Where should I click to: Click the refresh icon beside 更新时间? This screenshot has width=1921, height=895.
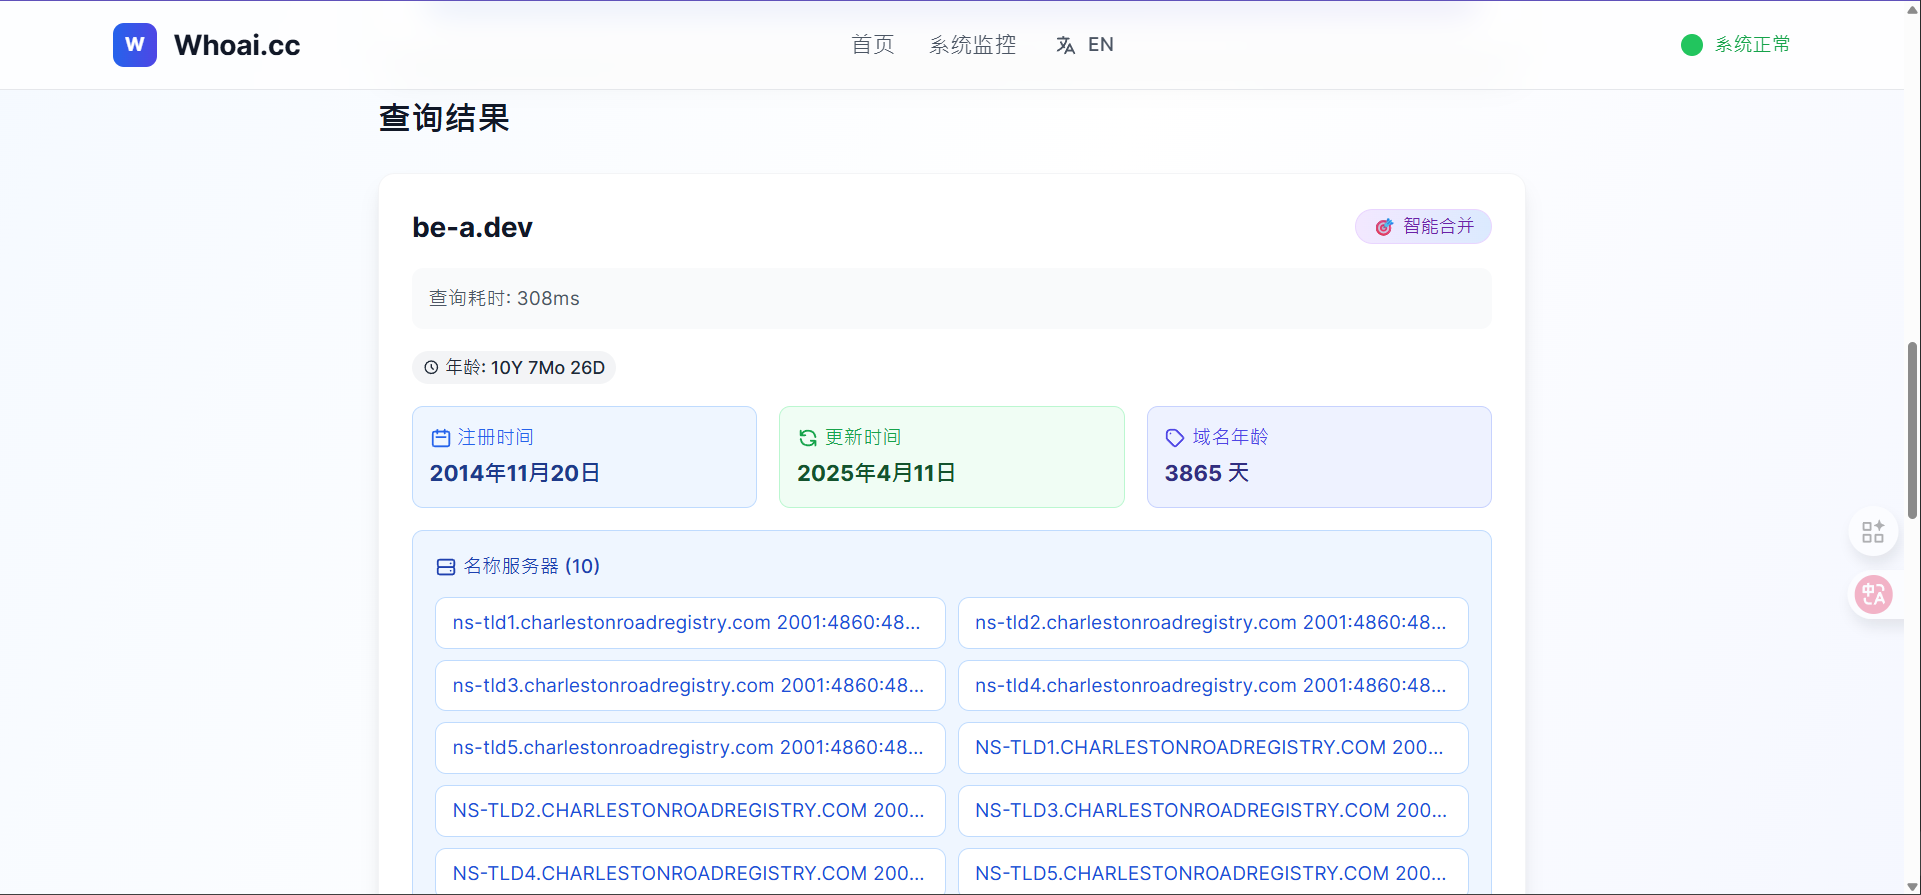[808, 438]
